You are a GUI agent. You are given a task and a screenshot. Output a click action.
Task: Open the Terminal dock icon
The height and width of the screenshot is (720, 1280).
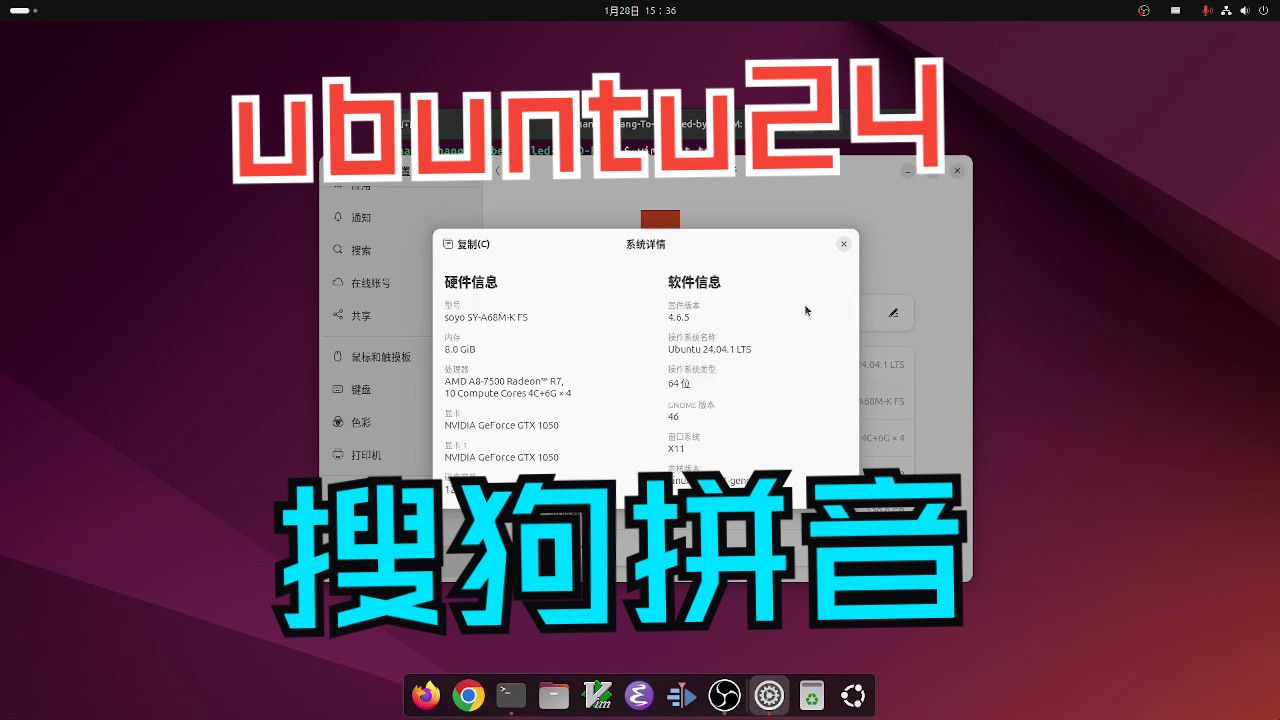(x=511, y=695)
